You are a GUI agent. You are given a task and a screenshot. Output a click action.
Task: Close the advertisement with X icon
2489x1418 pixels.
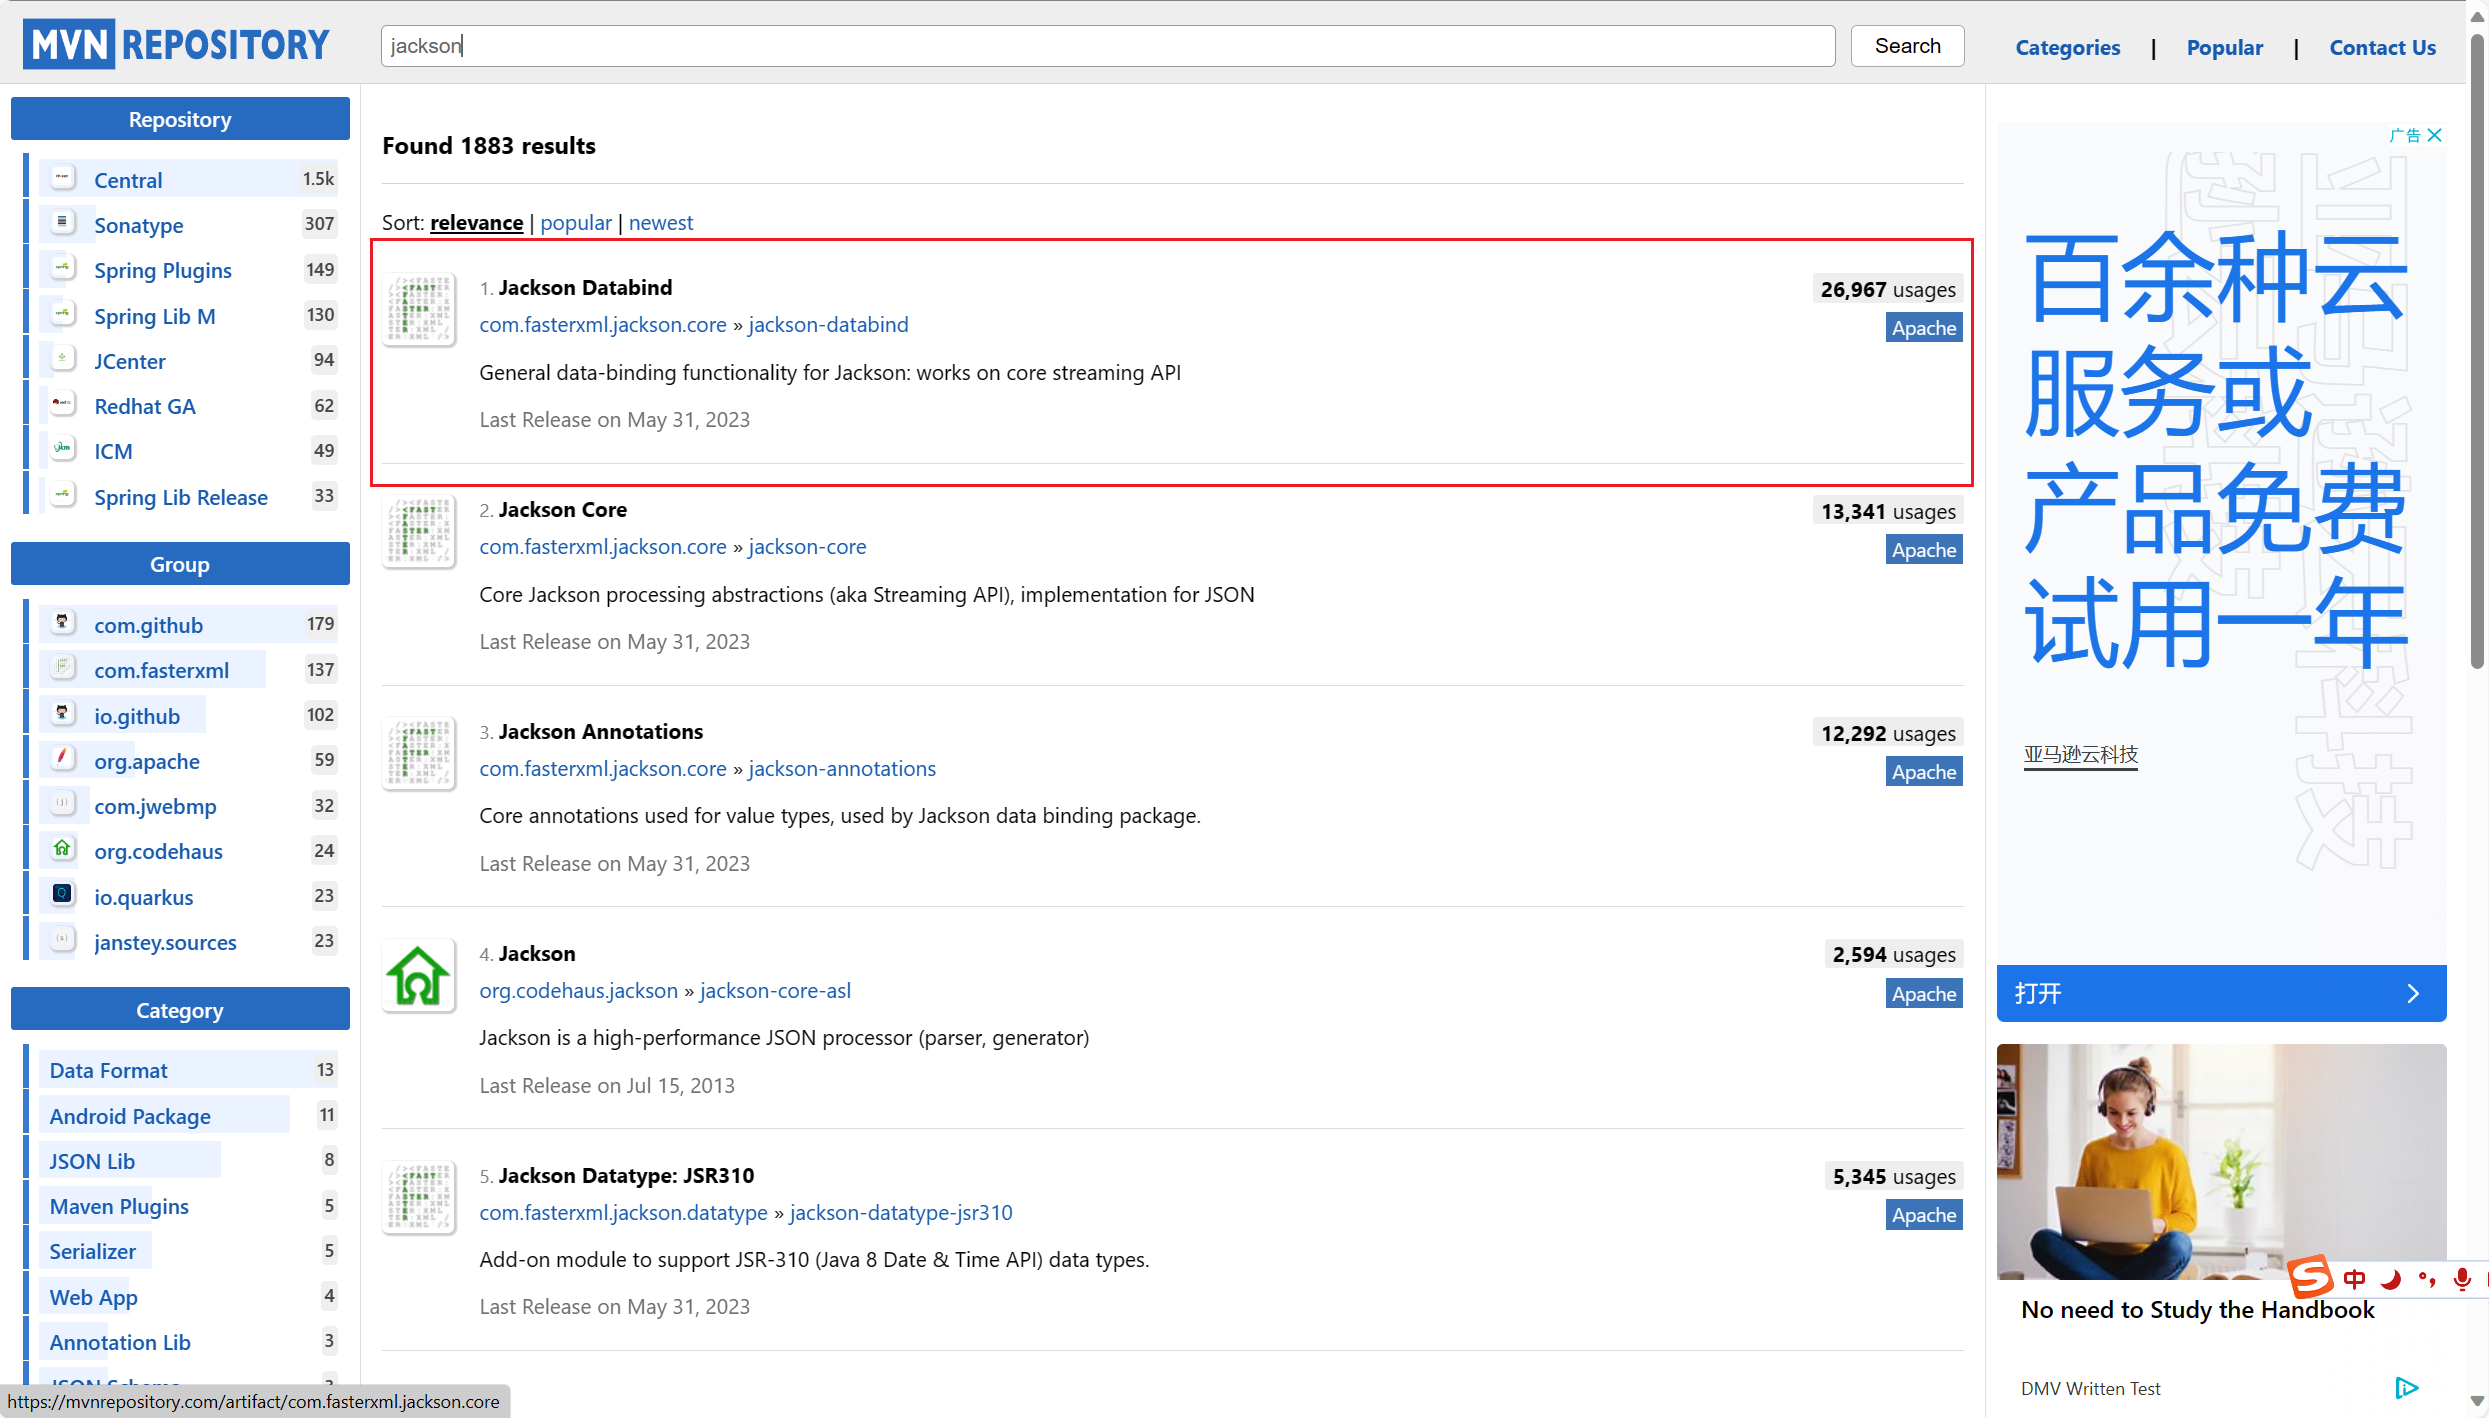coord(2435,135)
